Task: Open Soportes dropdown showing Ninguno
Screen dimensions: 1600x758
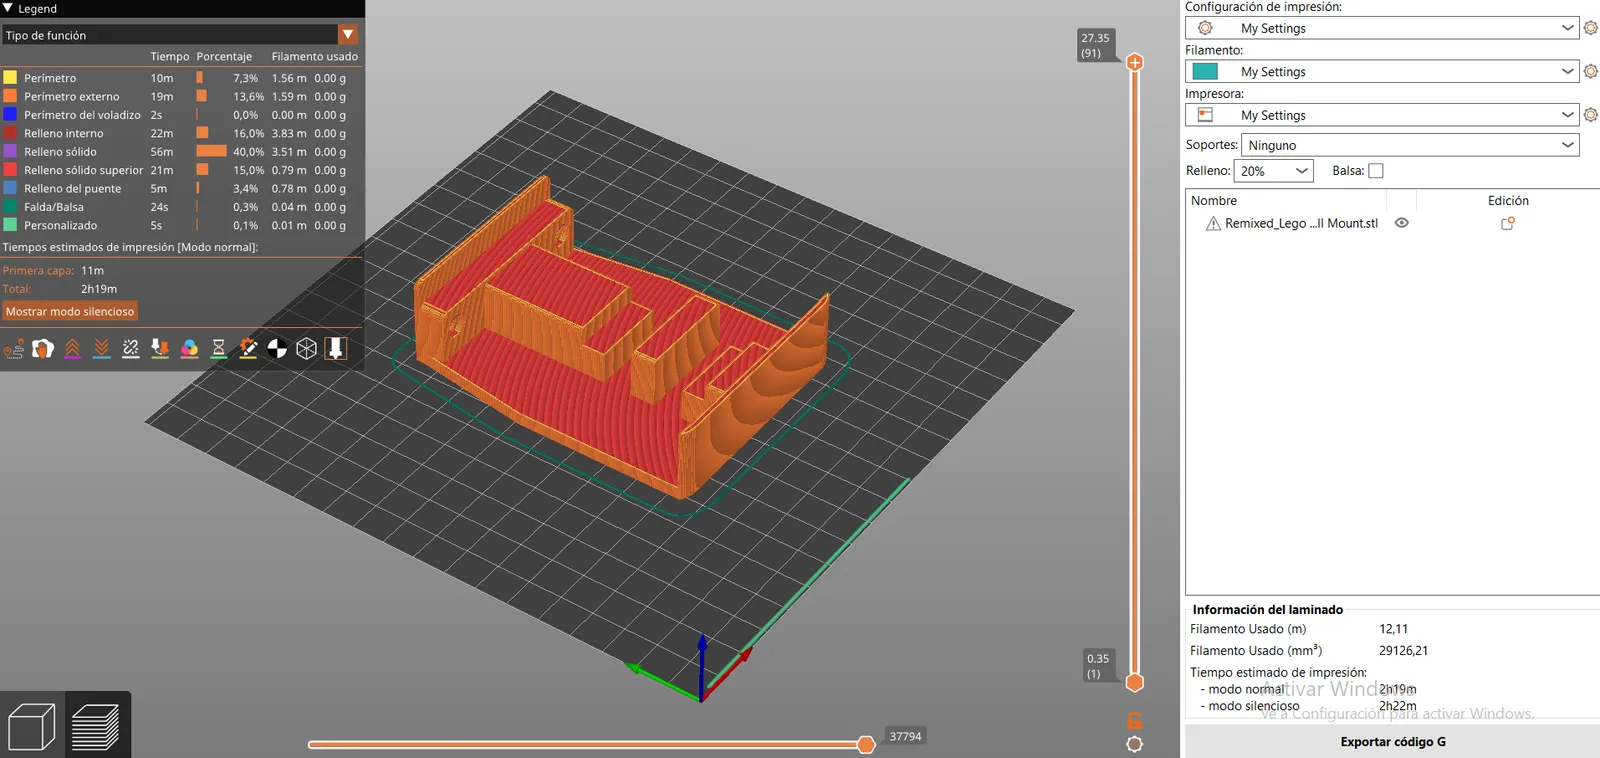Action: (1410, 145)
